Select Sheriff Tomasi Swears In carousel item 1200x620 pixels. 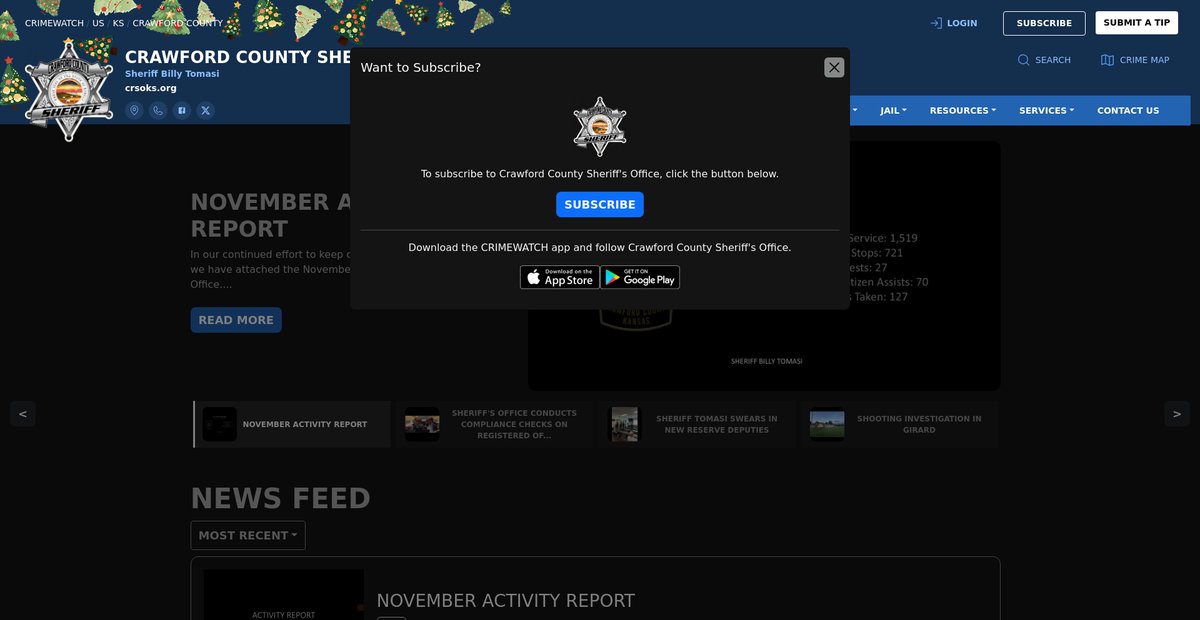pos(696,424)
